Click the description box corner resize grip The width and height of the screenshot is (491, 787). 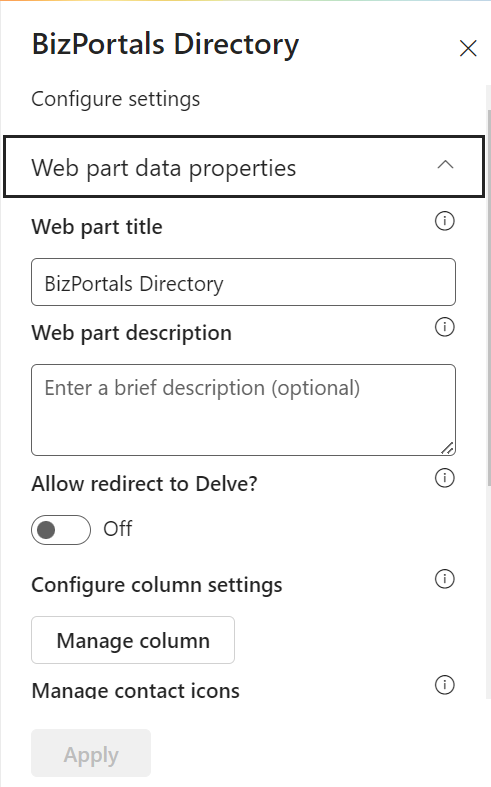(447, 448)
